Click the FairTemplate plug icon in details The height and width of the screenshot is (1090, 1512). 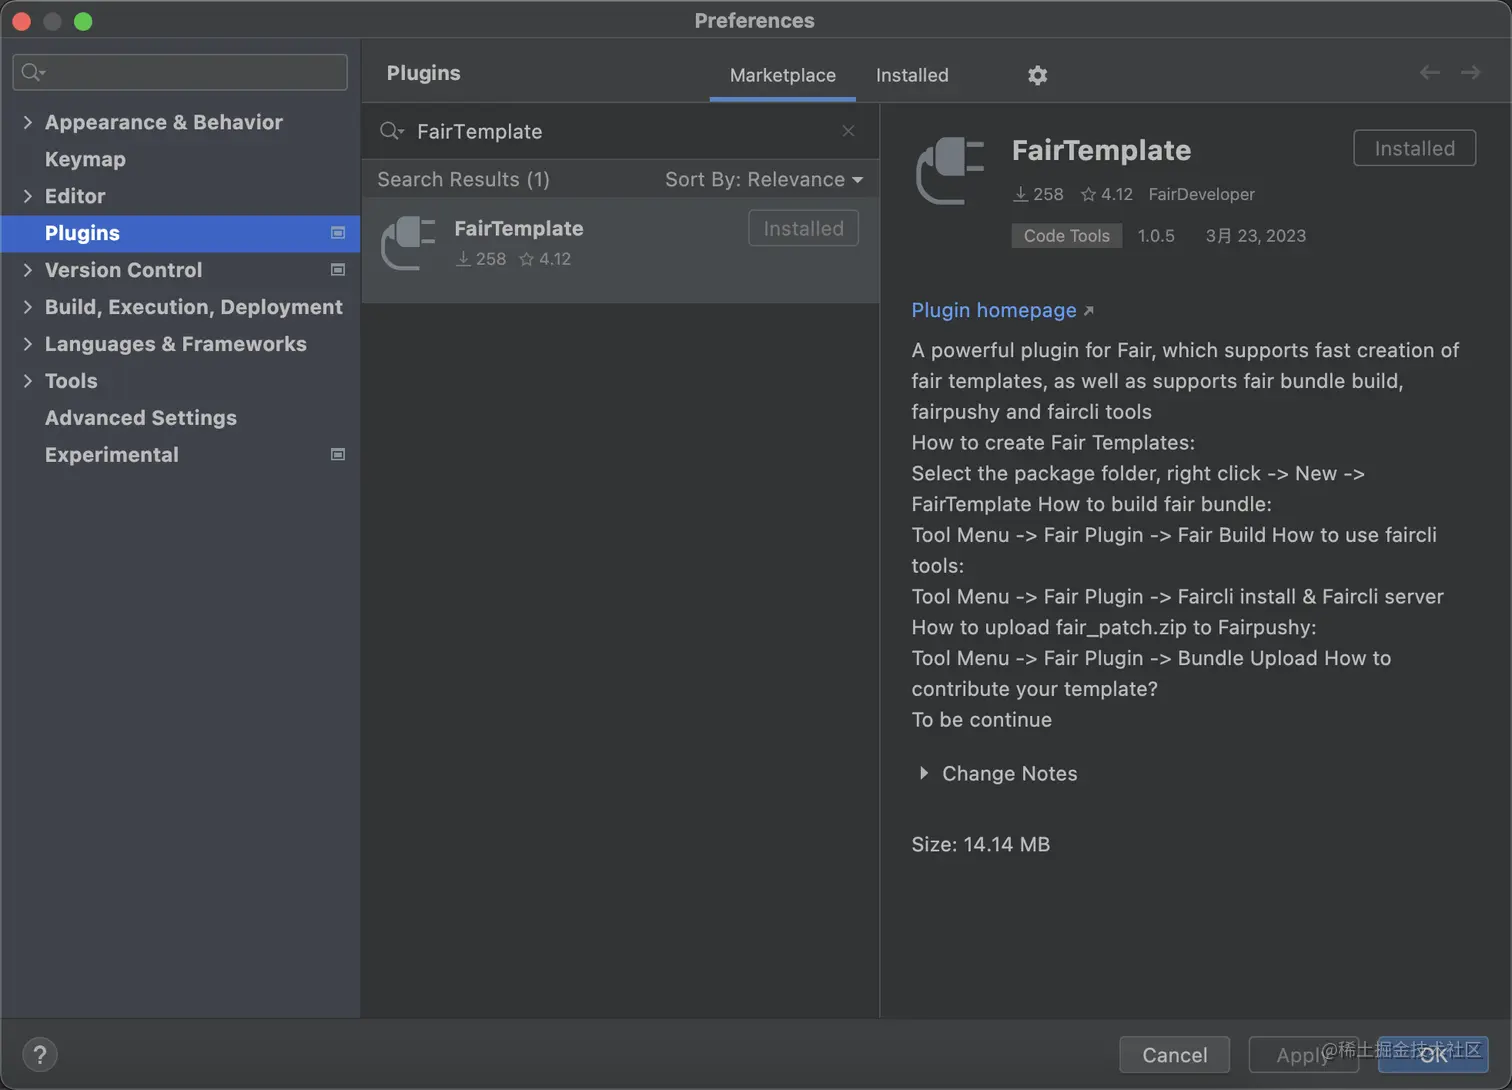click(950, 170)
